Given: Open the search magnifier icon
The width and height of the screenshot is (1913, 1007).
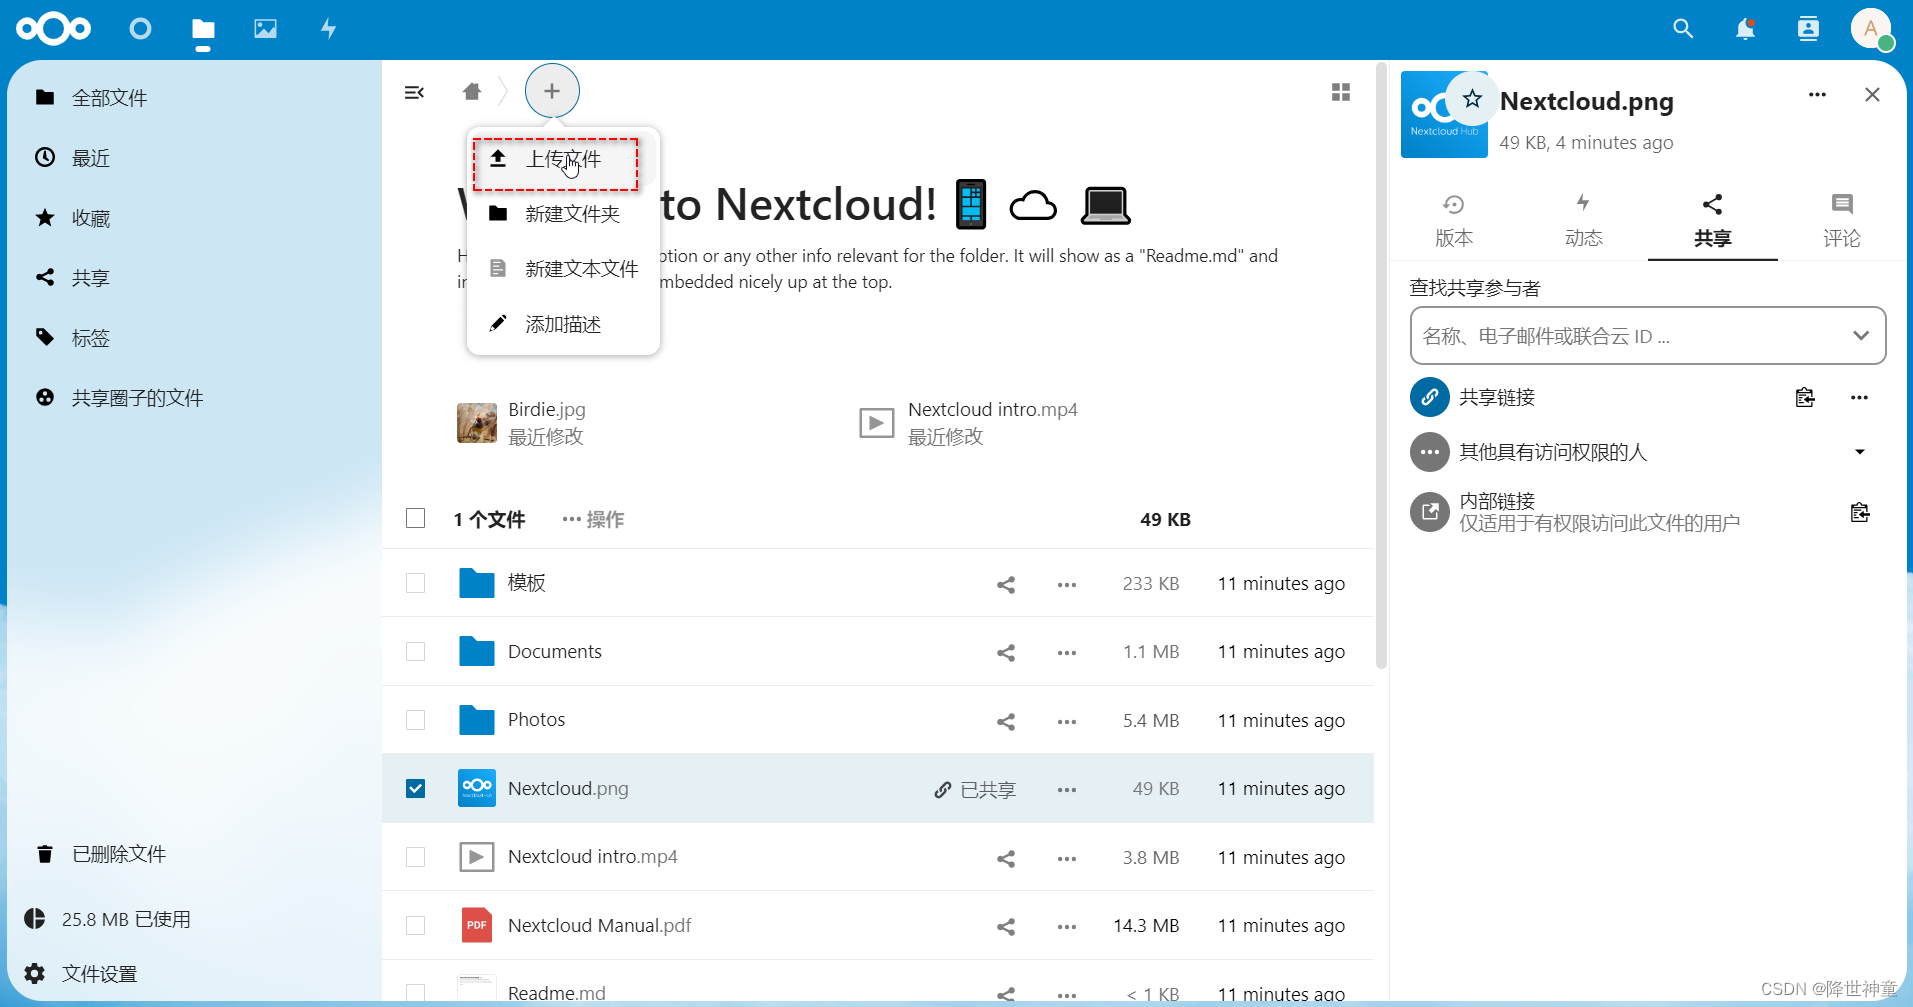Looking at the screenshot, I should pyautogui.click(x=1683, y=29).
